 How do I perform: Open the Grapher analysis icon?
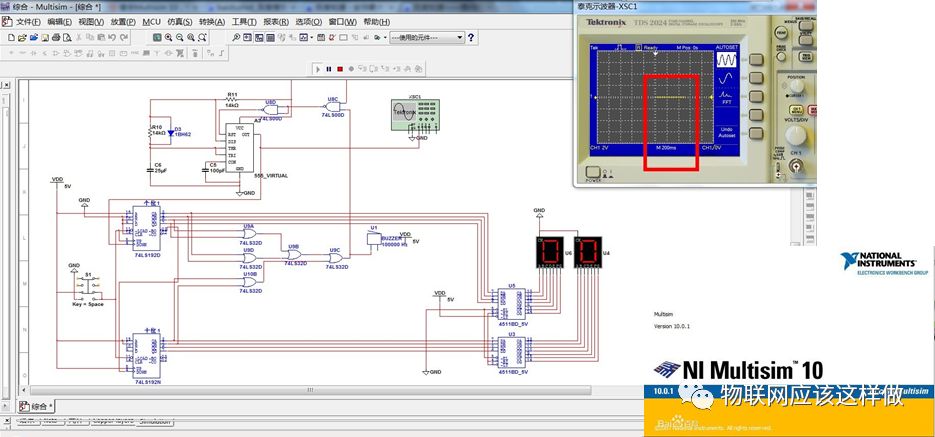[x=303, y=37]
